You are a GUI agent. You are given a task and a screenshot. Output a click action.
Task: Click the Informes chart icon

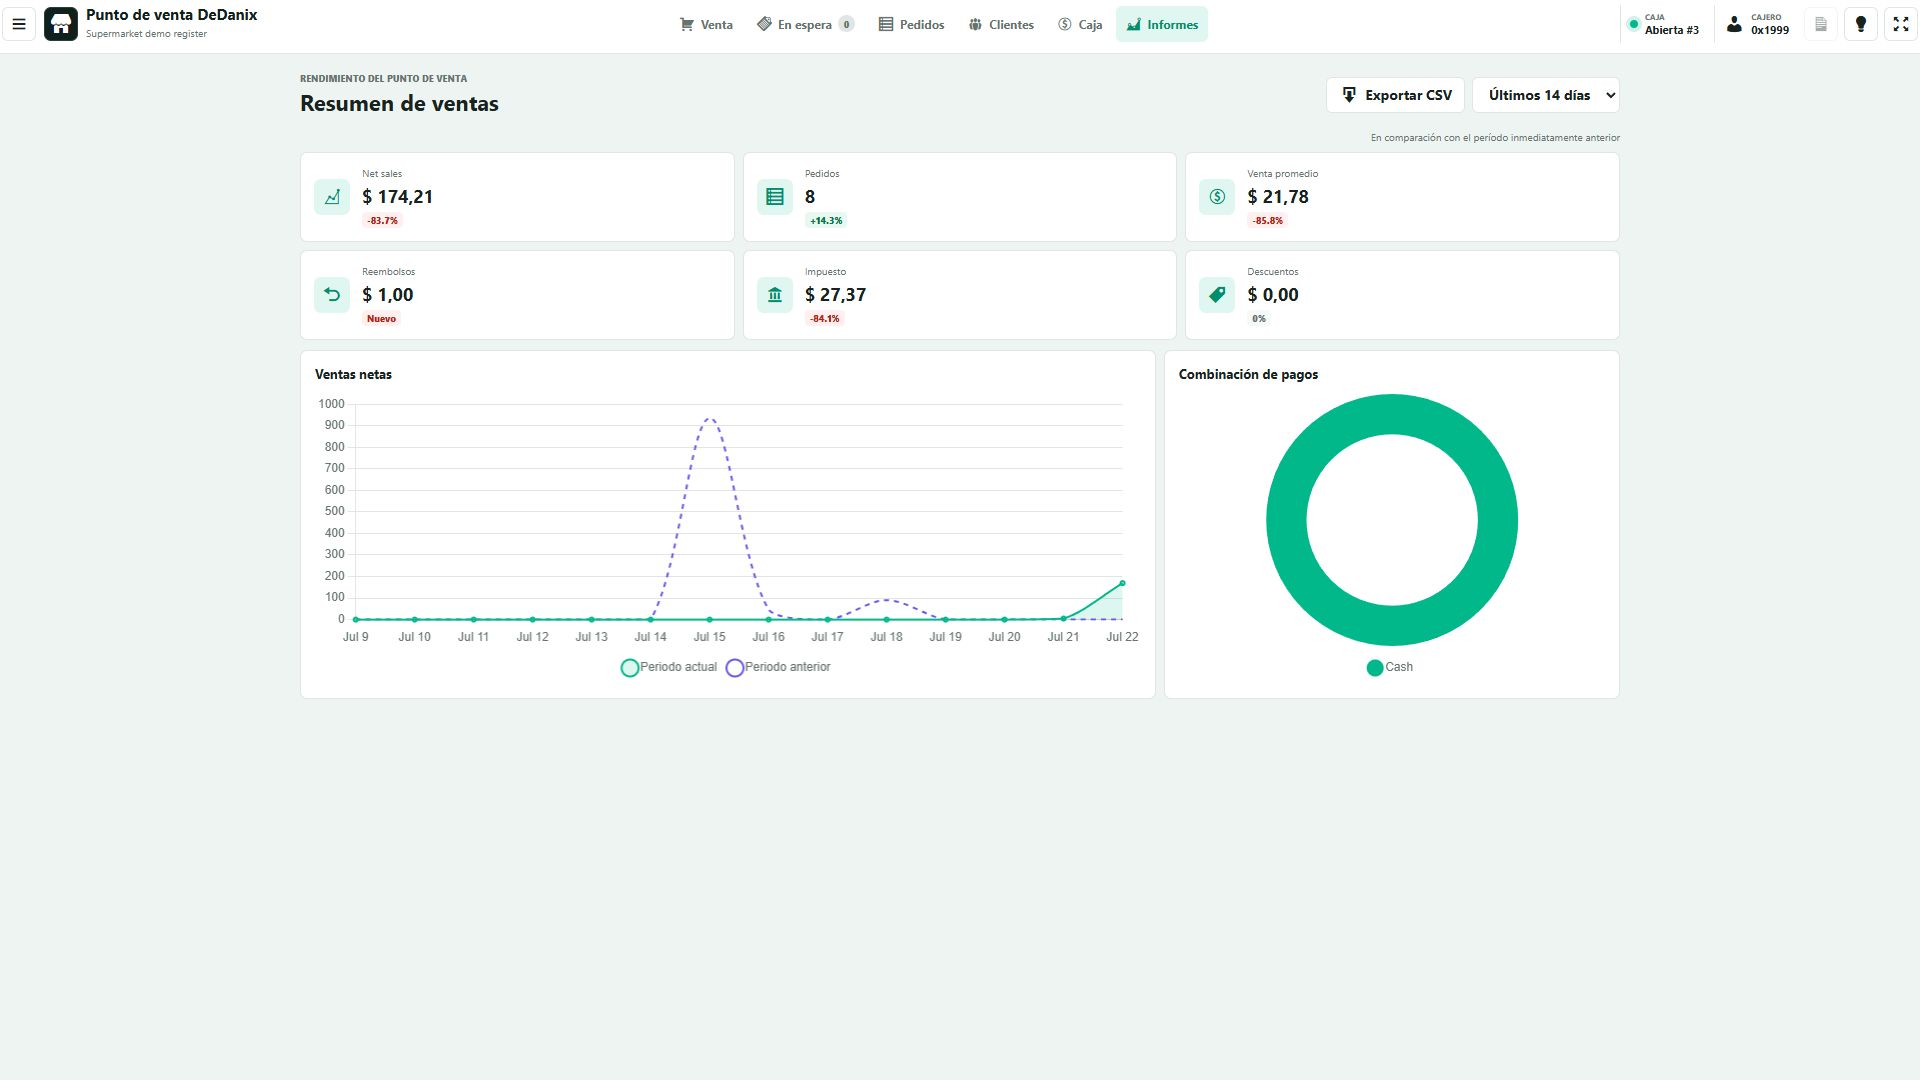1134,24
